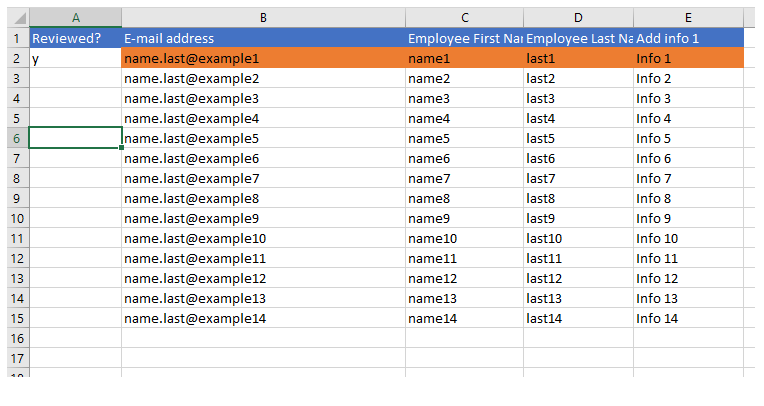This screenshot has width=764, height=406.
Task: Click cell name.last@example9
Action: 263,218
